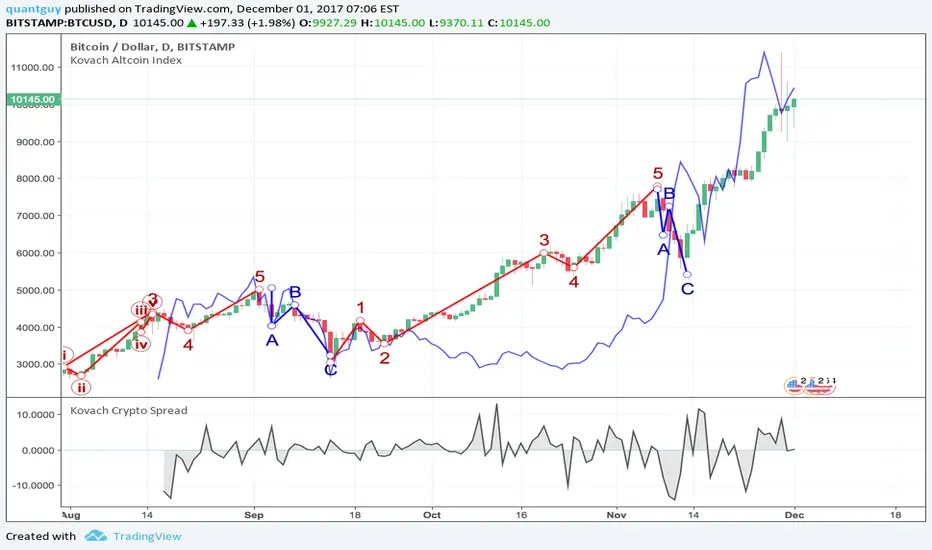Select the circled 'ii' wave marker
The height and width of the screenshot is (550, 932).
pyautogui.click(x=81, y=388)
